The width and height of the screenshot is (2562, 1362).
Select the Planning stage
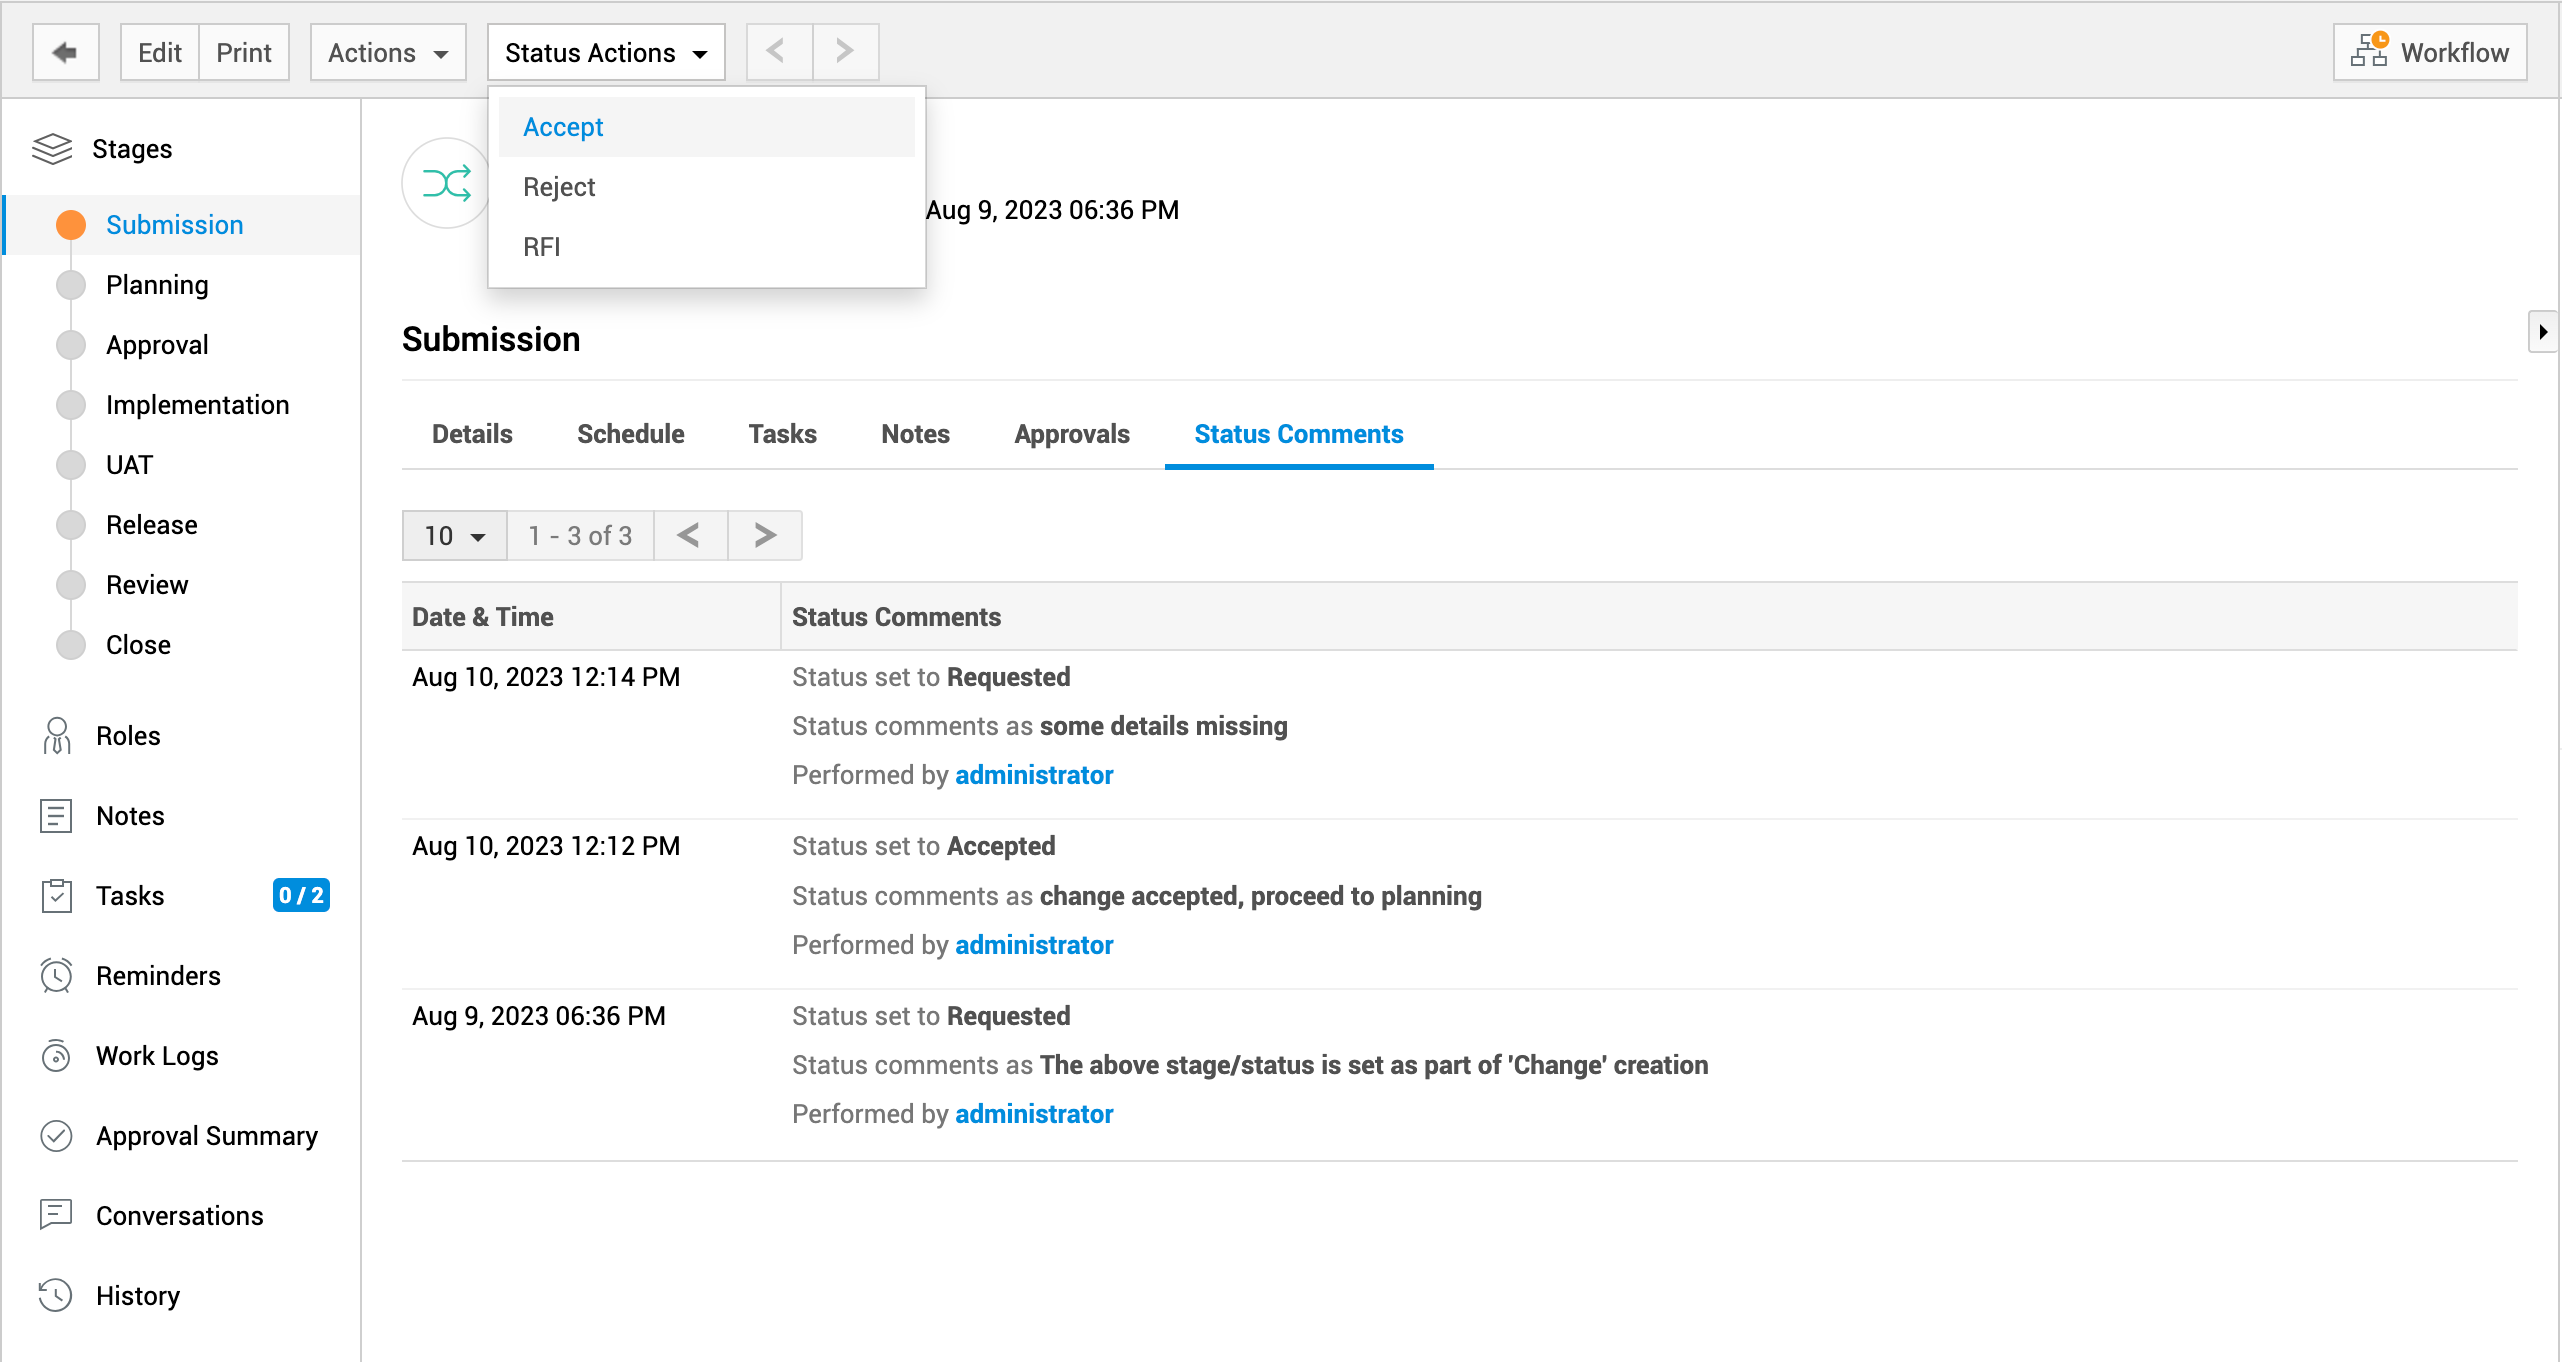pos(180,285)
